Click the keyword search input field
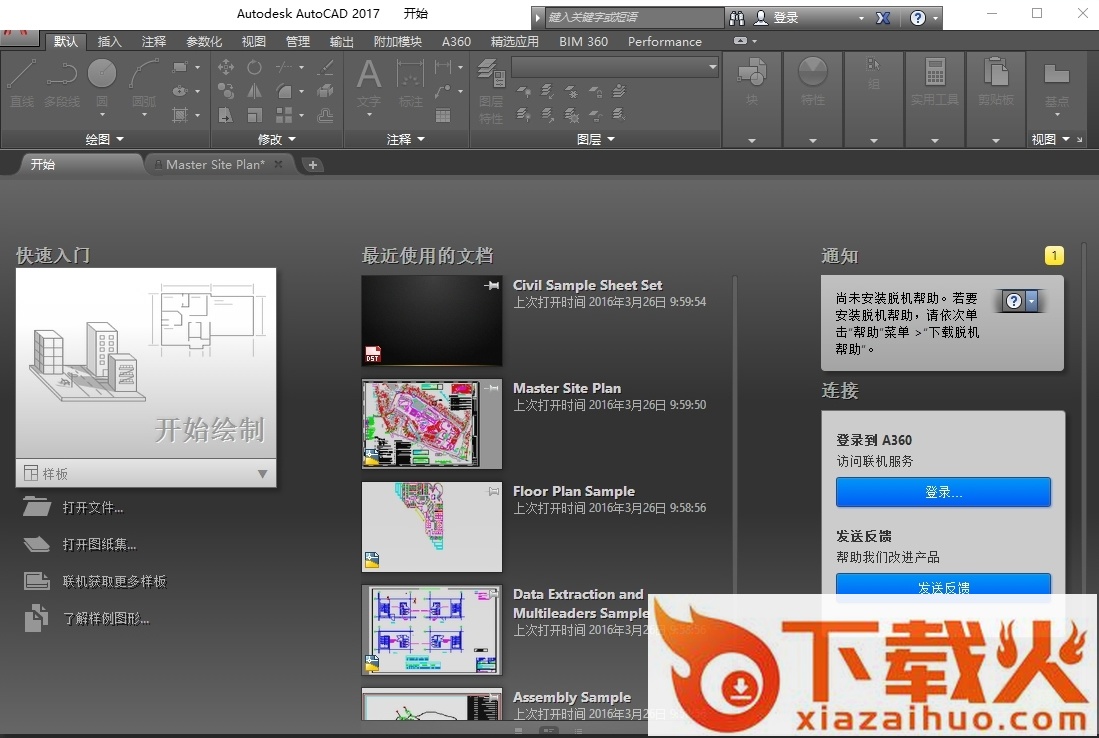Screen dimensions: 1099x738 point(634,18)
